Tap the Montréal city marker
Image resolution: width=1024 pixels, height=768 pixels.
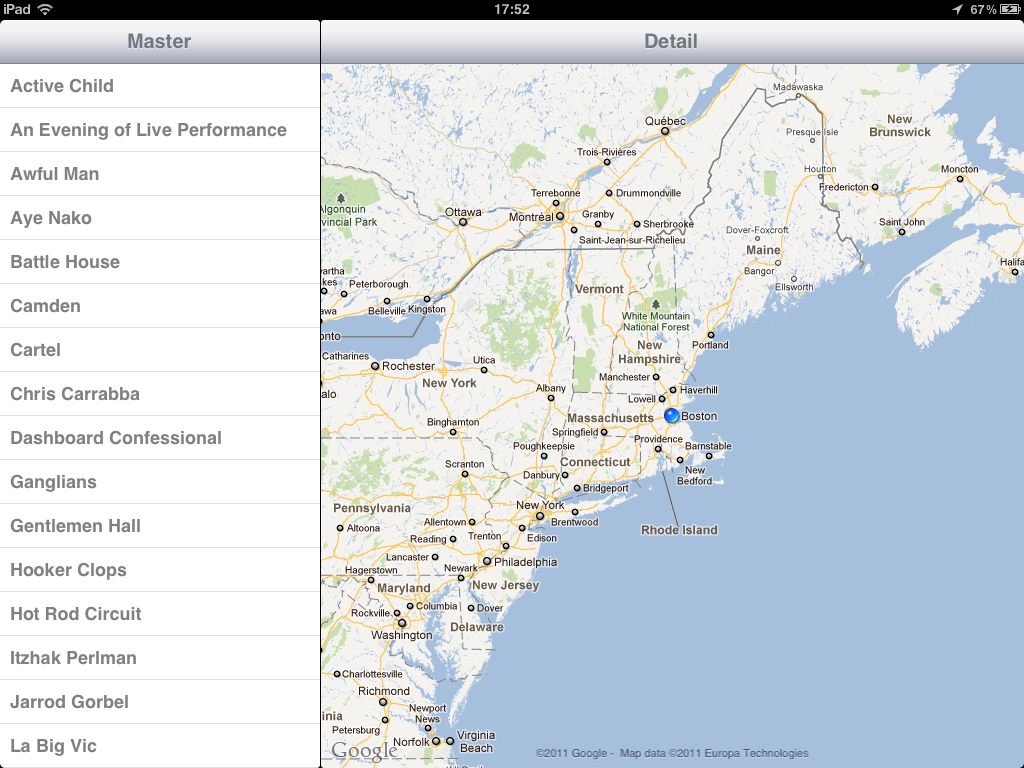click(x=560, y=216)
